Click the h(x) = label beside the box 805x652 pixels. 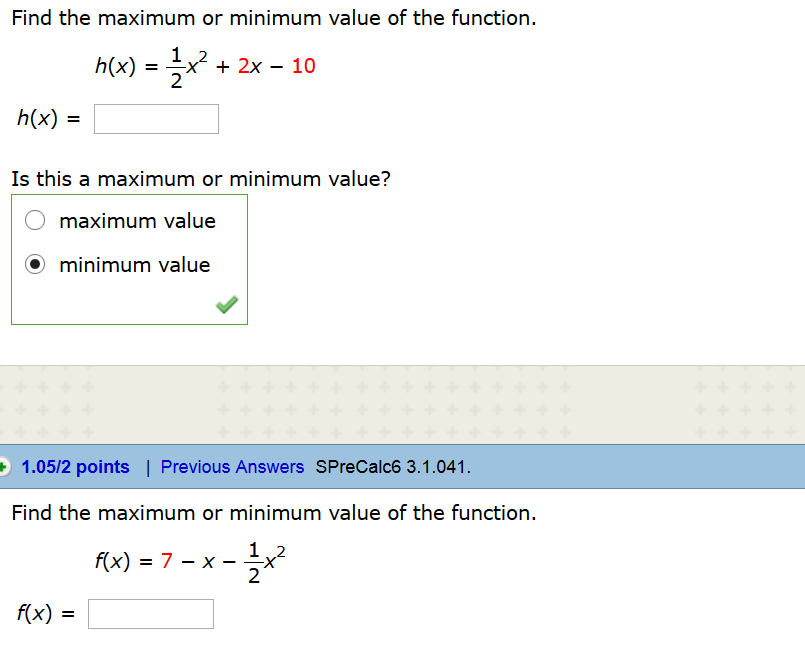pyautogui.click(x=47, y=118)
